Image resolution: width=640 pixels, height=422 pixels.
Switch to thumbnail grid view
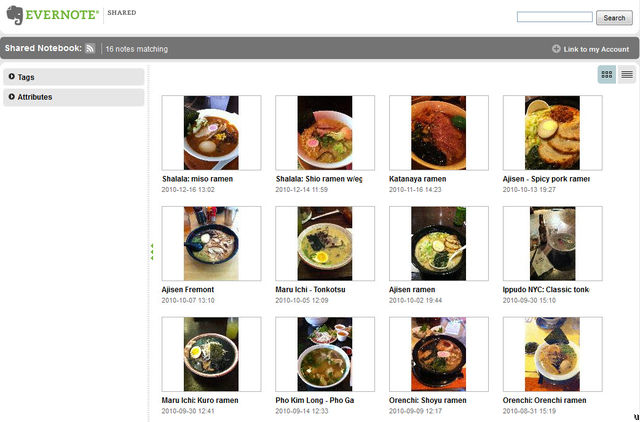click(607, 75)
